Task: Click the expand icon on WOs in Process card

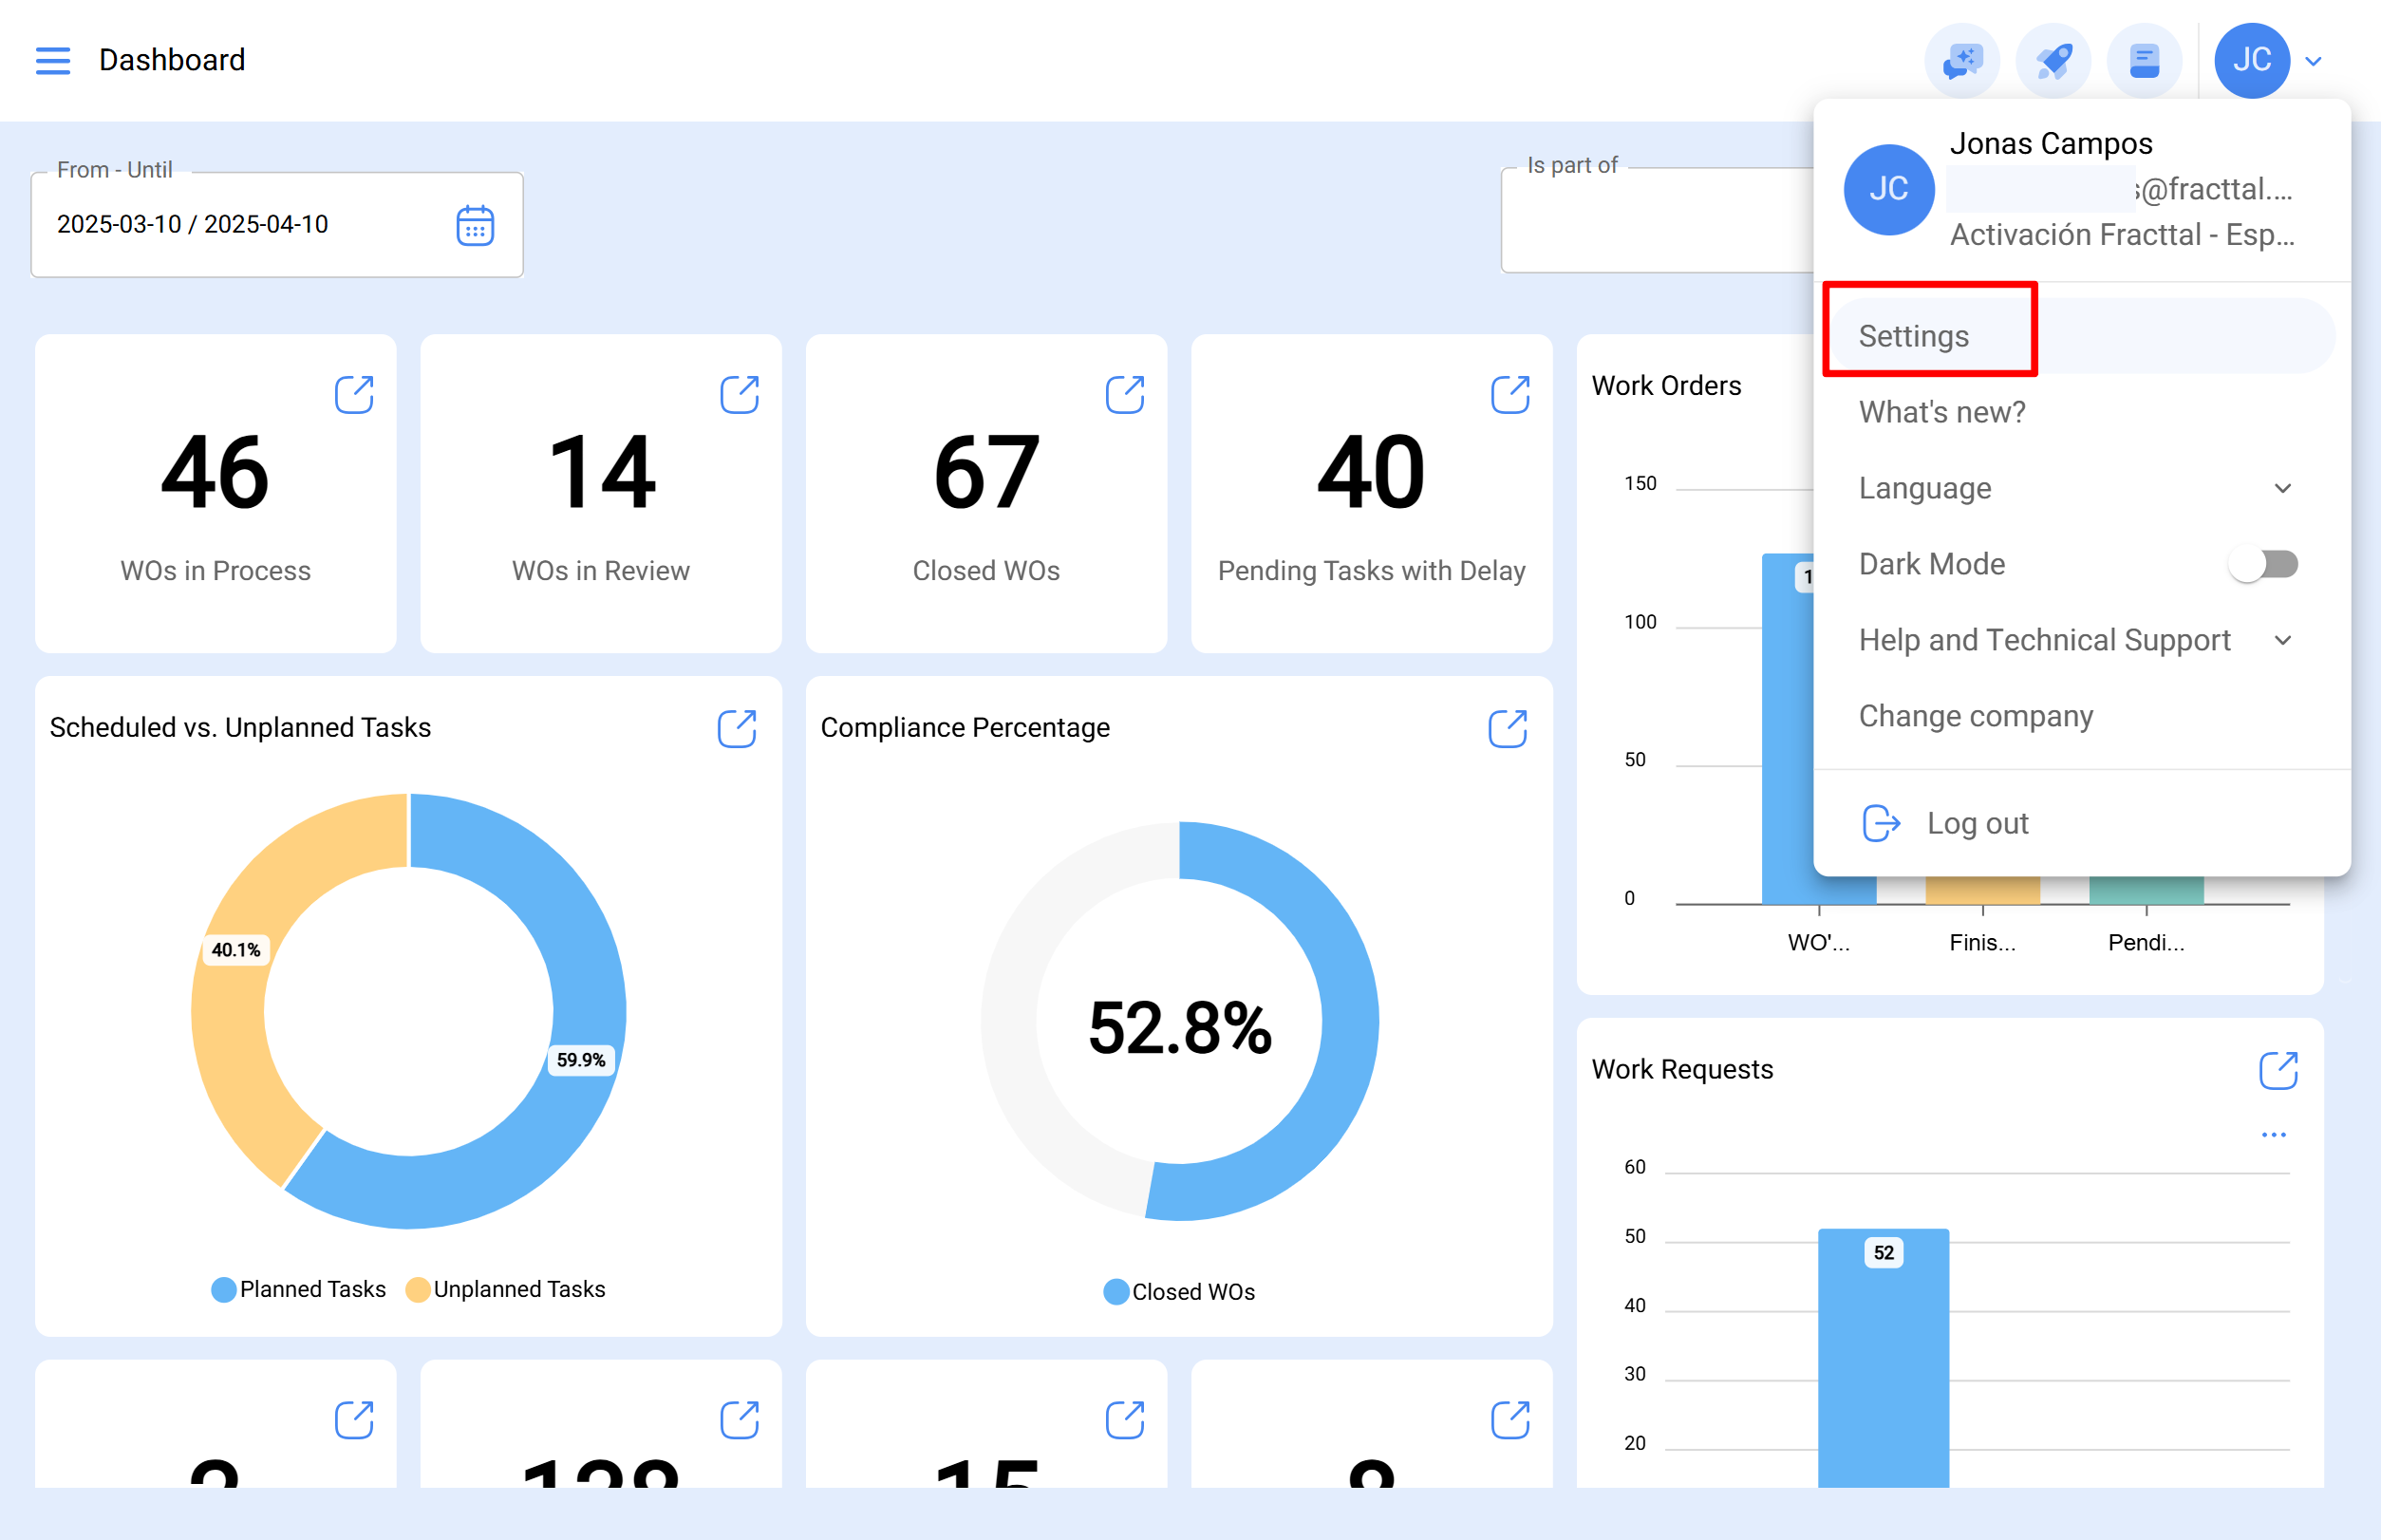Action: 355,394
